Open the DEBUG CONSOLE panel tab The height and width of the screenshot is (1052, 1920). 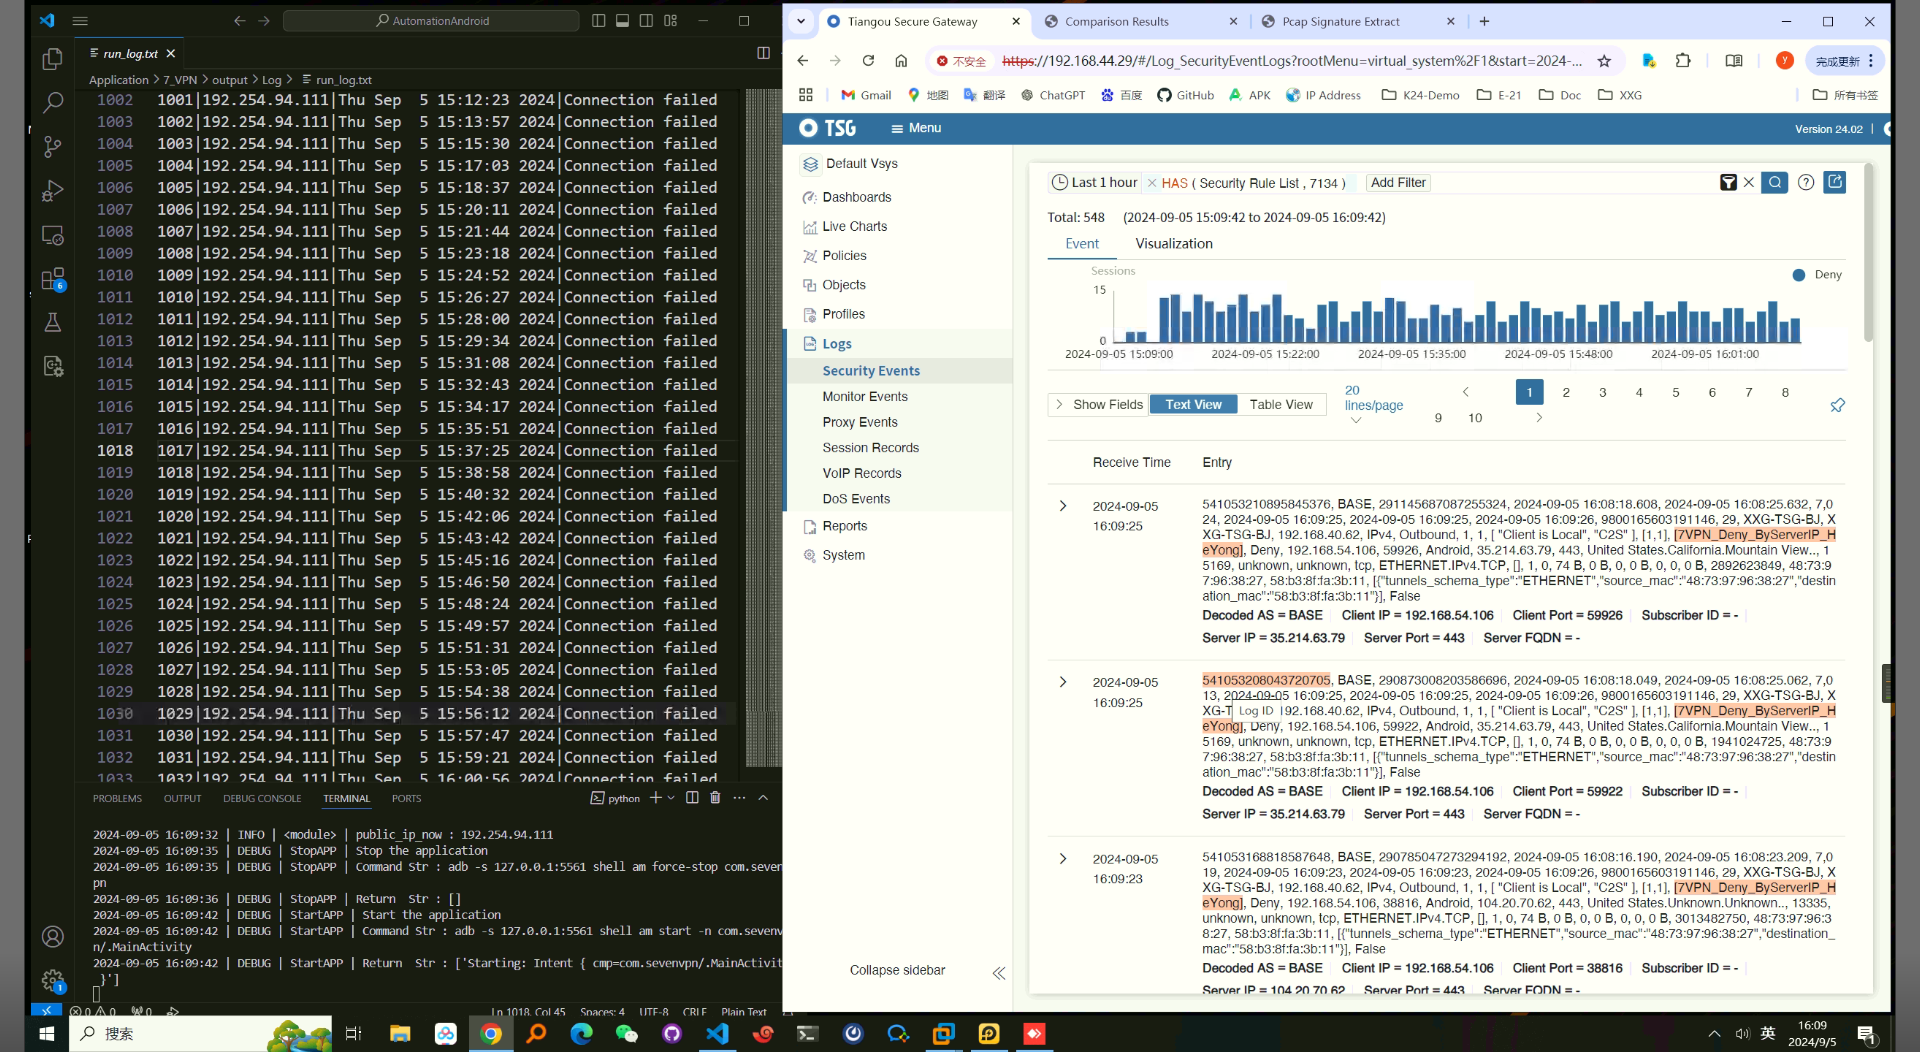click(262, 799)
